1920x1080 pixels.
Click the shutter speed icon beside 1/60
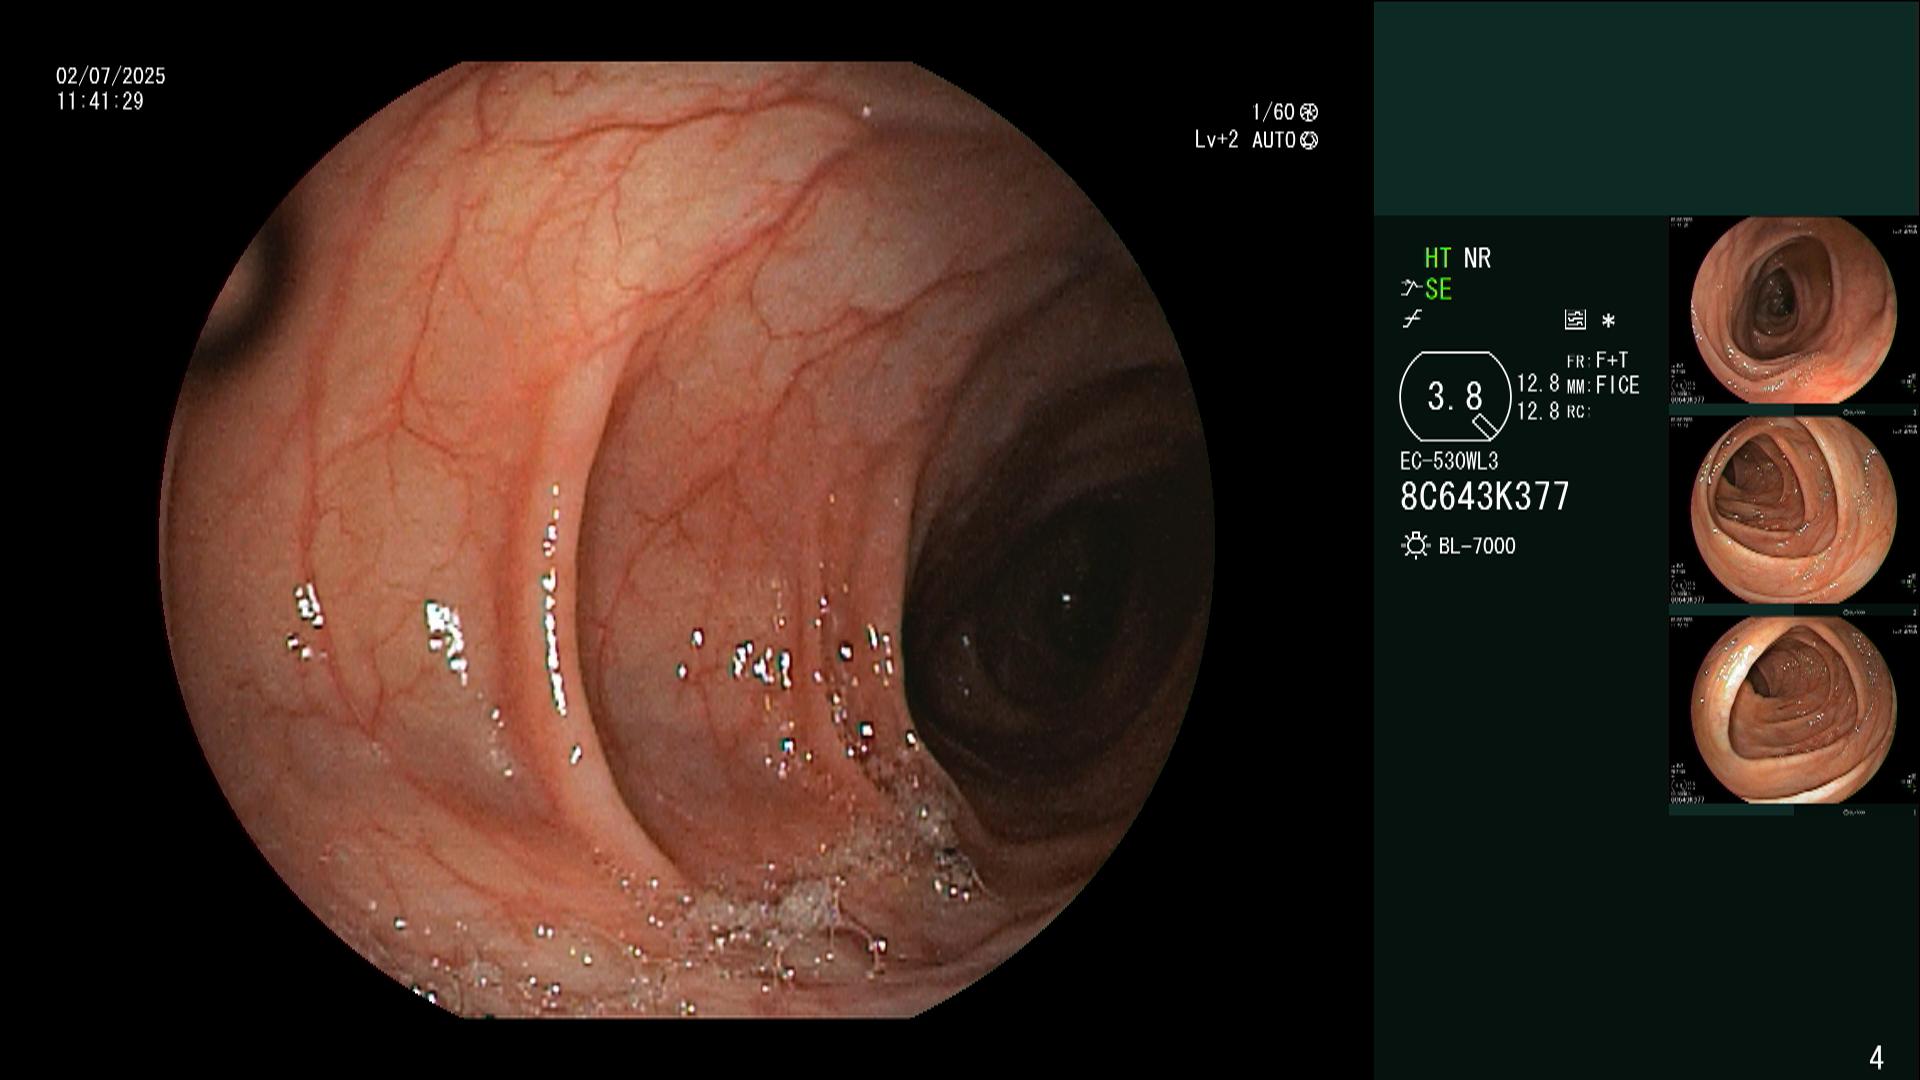1309,113
